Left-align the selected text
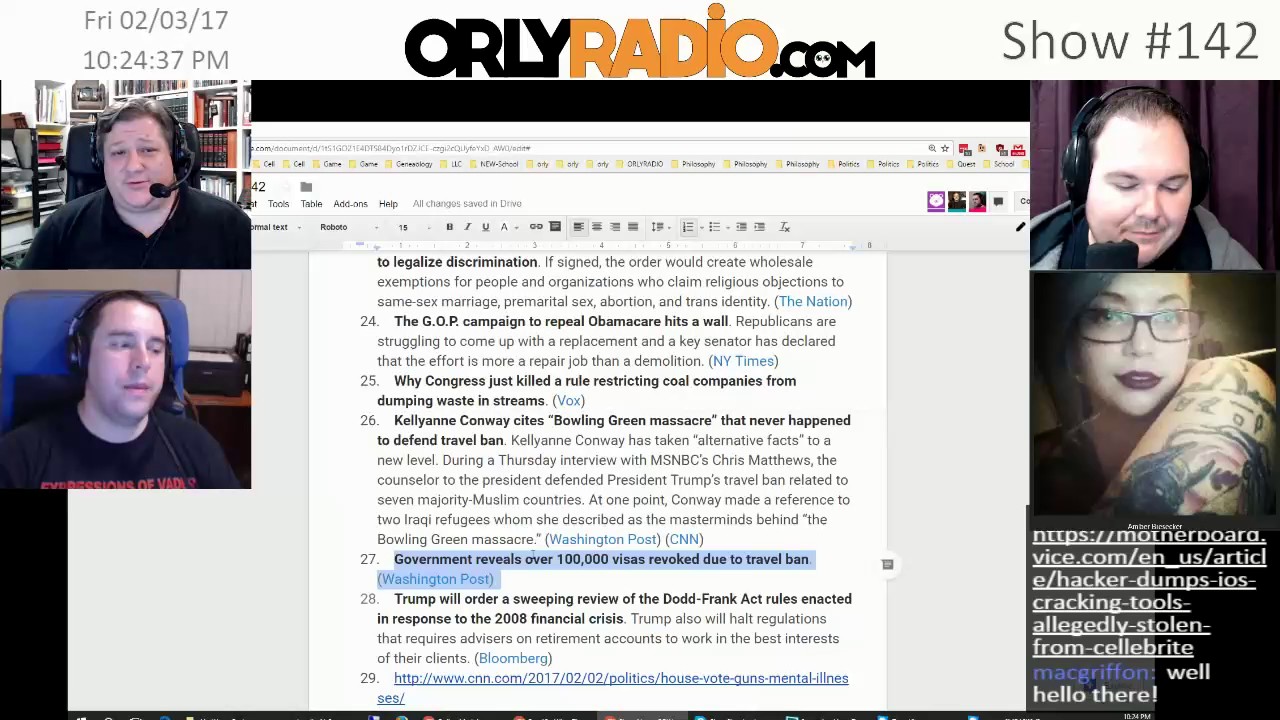1280x720 pixels. click(x=578, y=227)
